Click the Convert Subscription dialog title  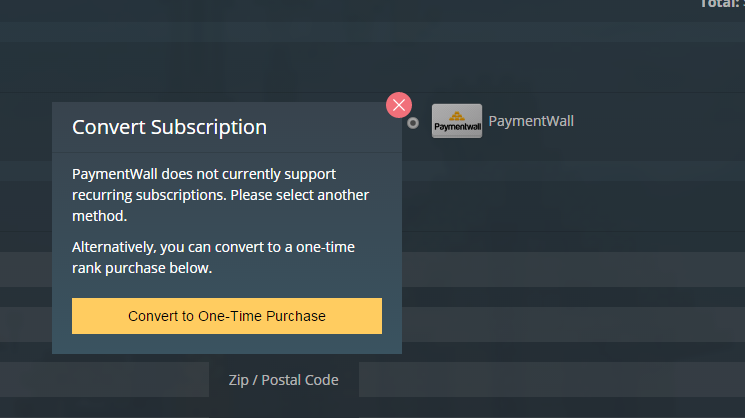pyautogui.click(x=169, y=127)
